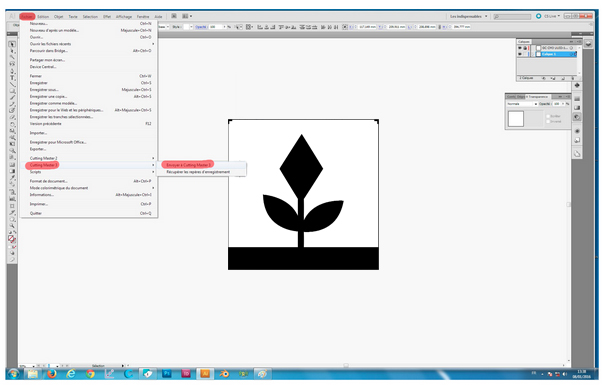Open Google Chrome from the taskbar
The width and height of the screenshot is (607, 389).
(x=90, y=374)
